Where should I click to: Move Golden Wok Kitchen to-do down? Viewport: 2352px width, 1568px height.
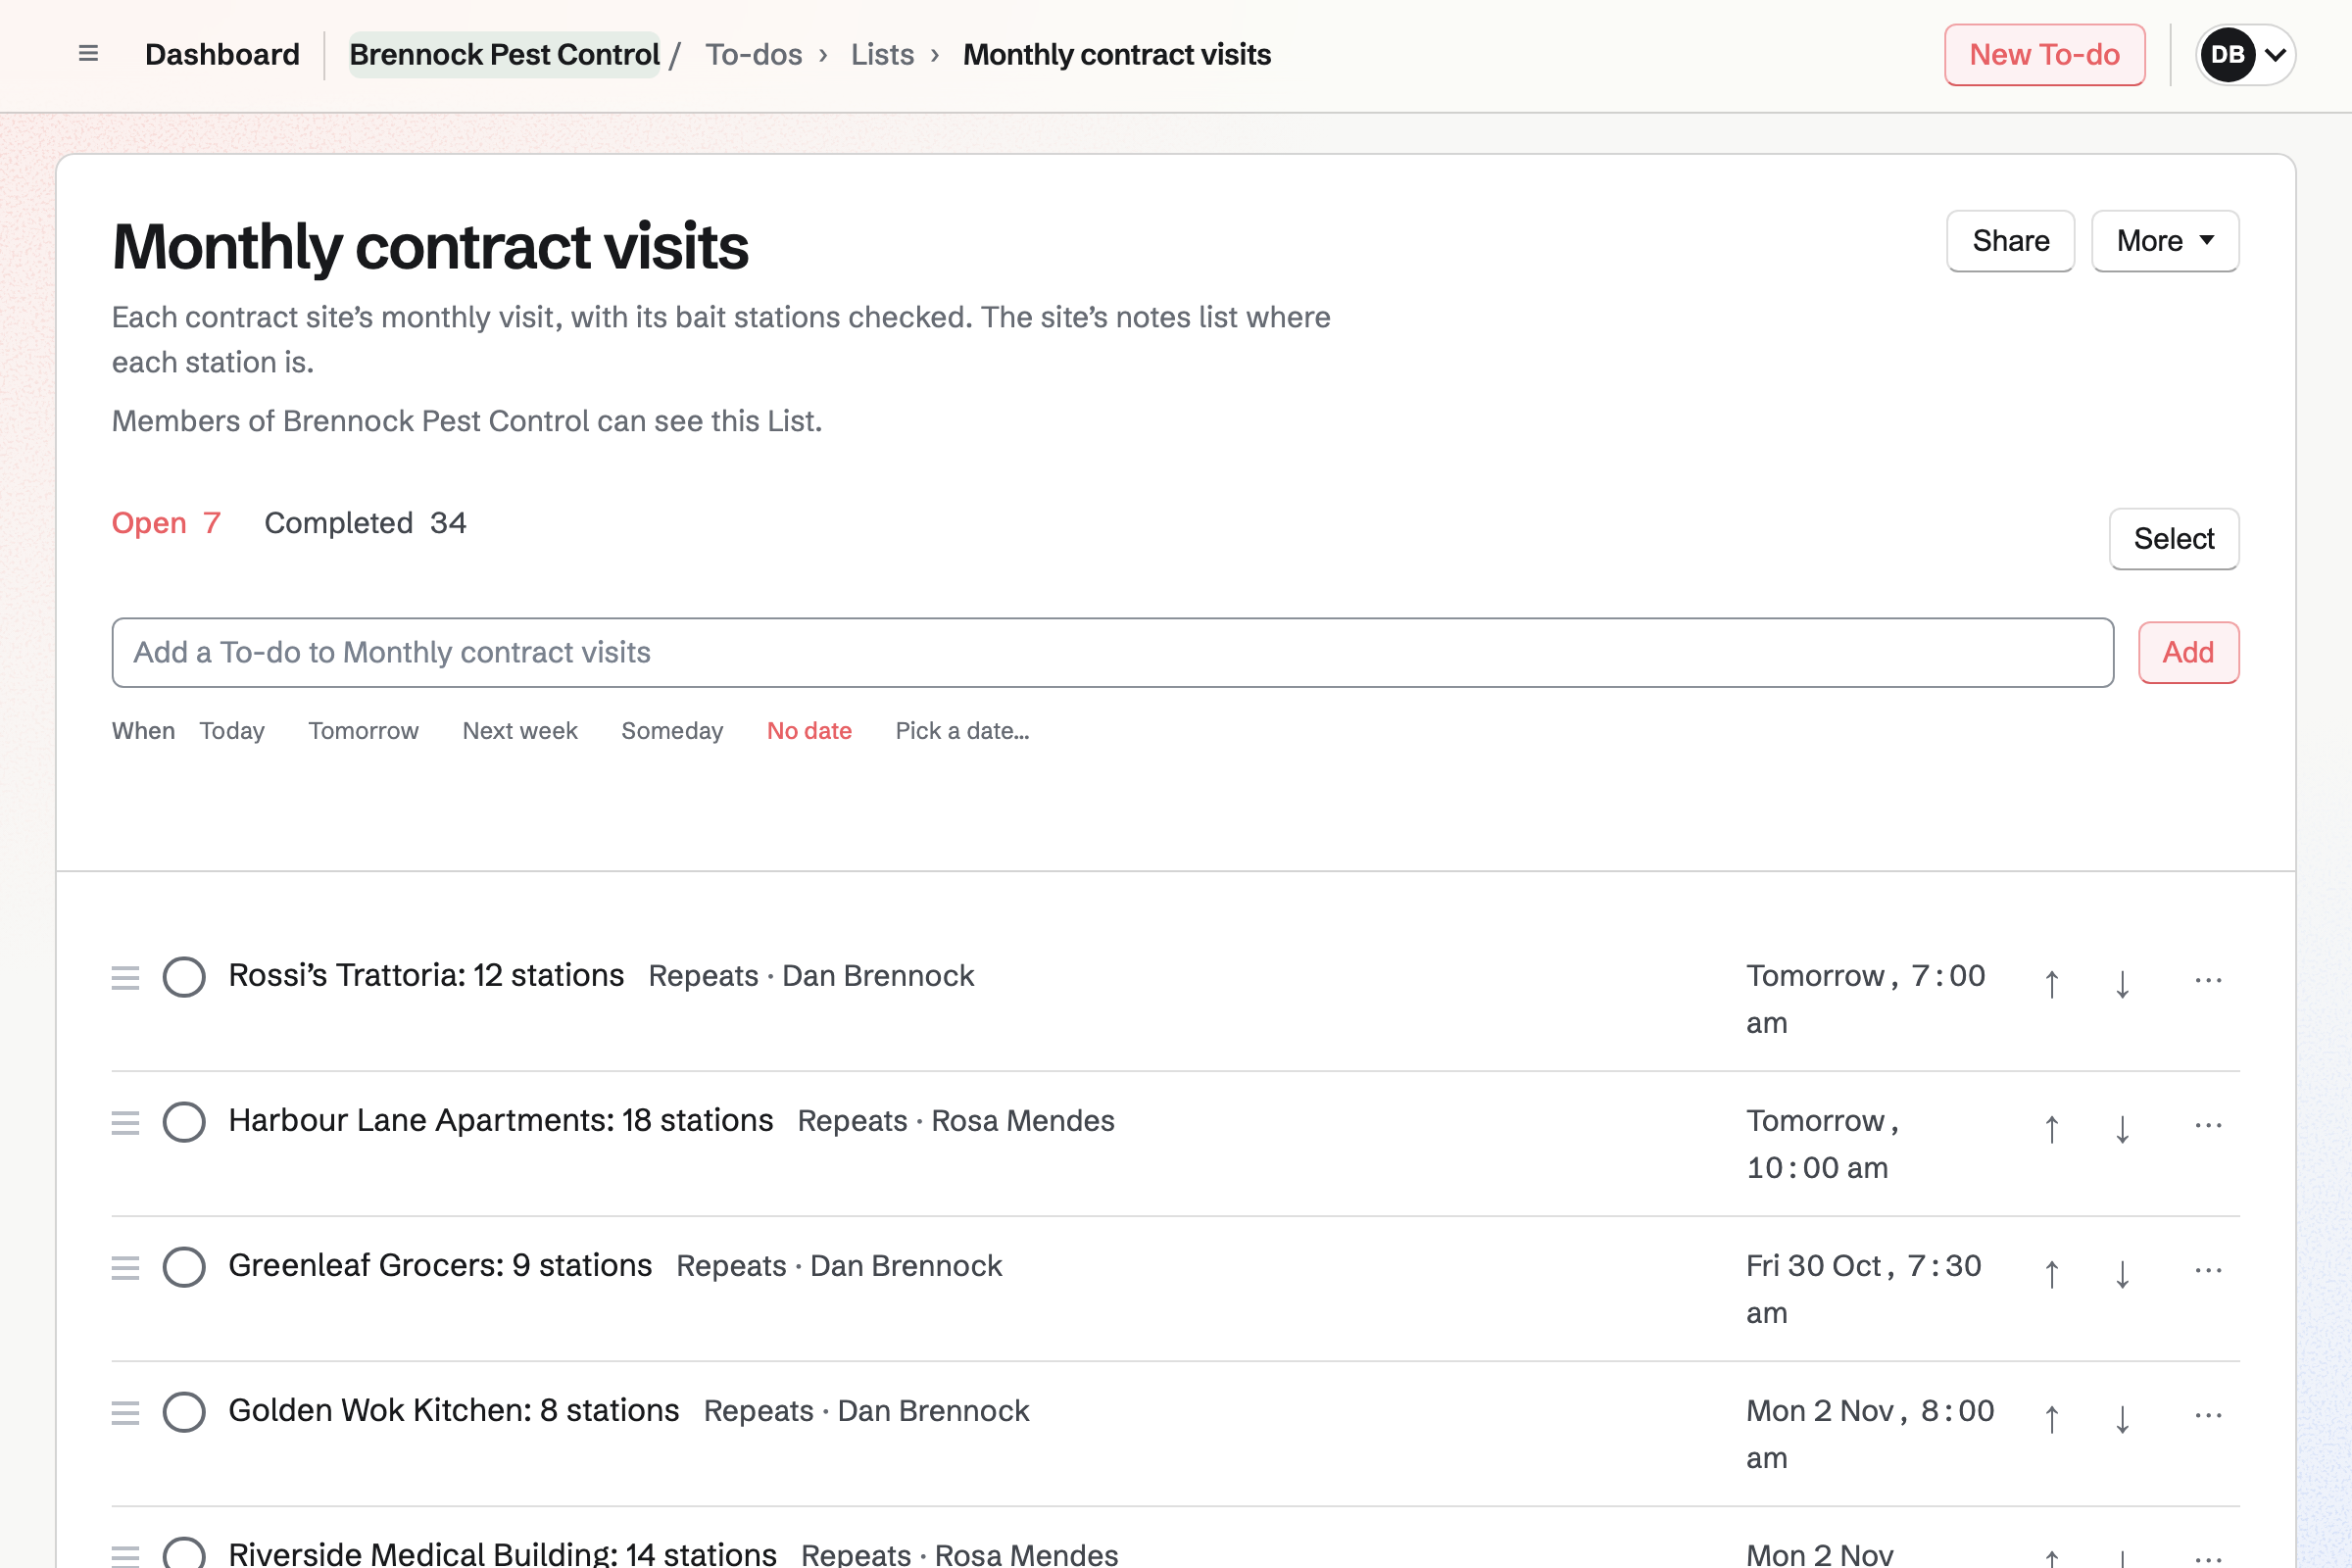(x=2122, y=1419)
